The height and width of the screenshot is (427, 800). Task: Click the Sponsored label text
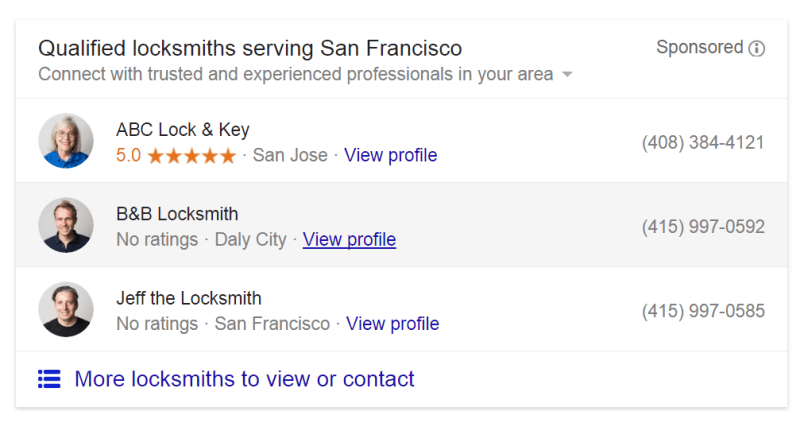point(699,48)
